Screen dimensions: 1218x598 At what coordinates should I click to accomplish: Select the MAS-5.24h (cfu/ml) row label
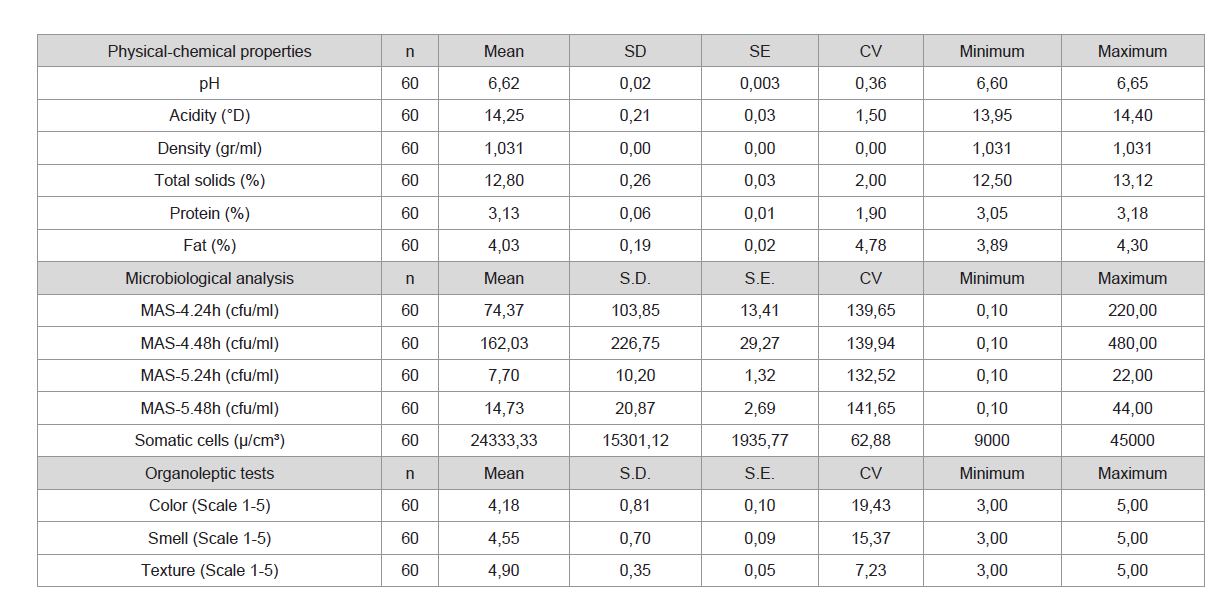tap(209, 376)
